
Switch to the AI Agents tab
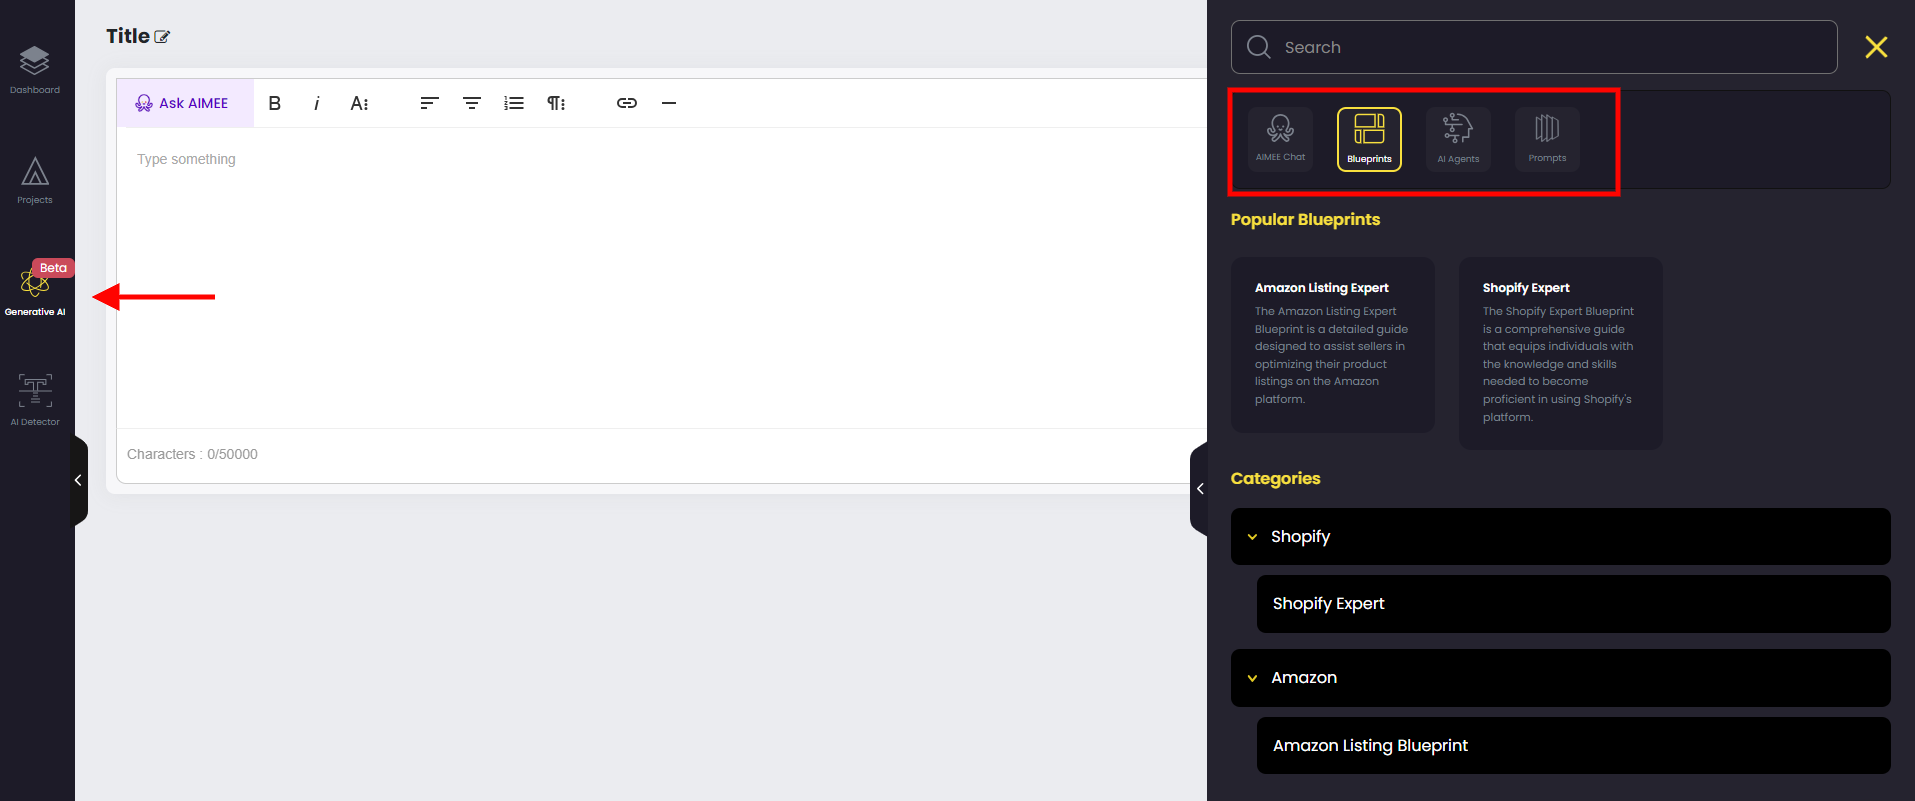(1458, 138)
